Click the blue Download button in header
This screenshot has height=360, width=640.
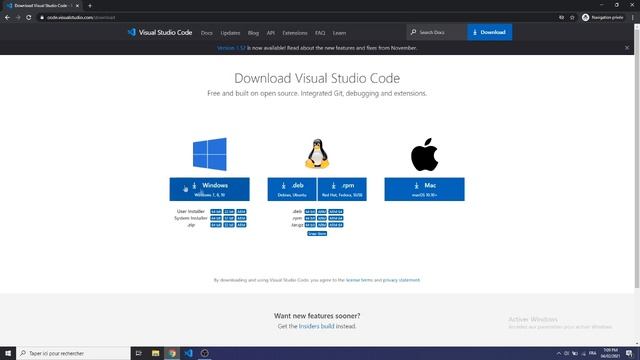click(489, 32)
